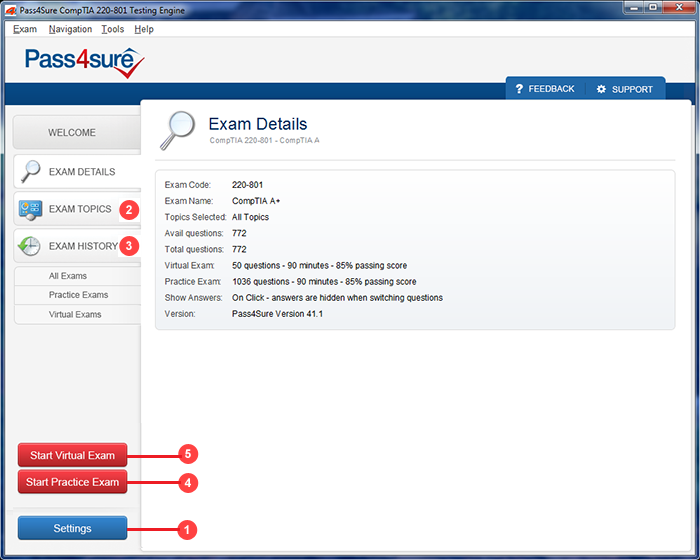Viewport: 700px width, 560px height.
Task: Open the Settings button
Action: click(x=72, y=528)
